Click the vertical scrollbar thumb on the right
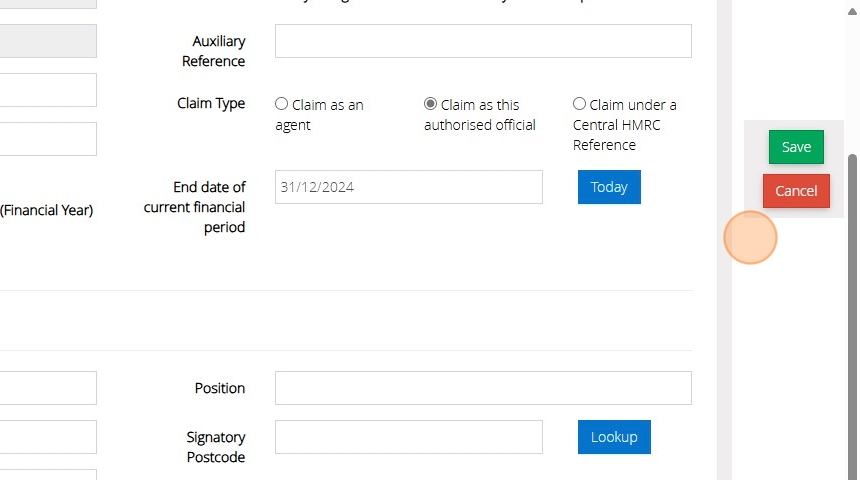 tap(852, 300)
